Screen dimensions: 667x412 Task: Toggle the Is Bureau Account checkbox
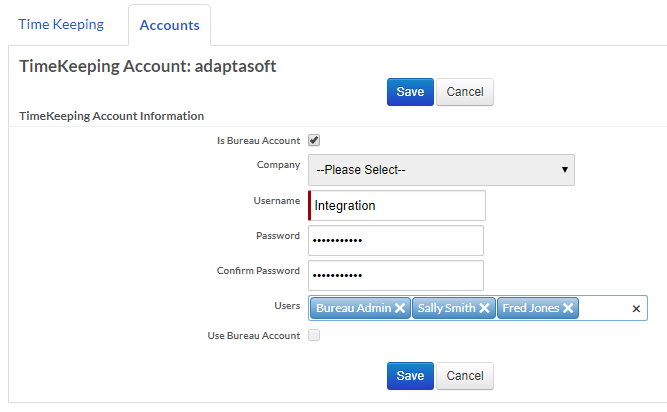314,140
